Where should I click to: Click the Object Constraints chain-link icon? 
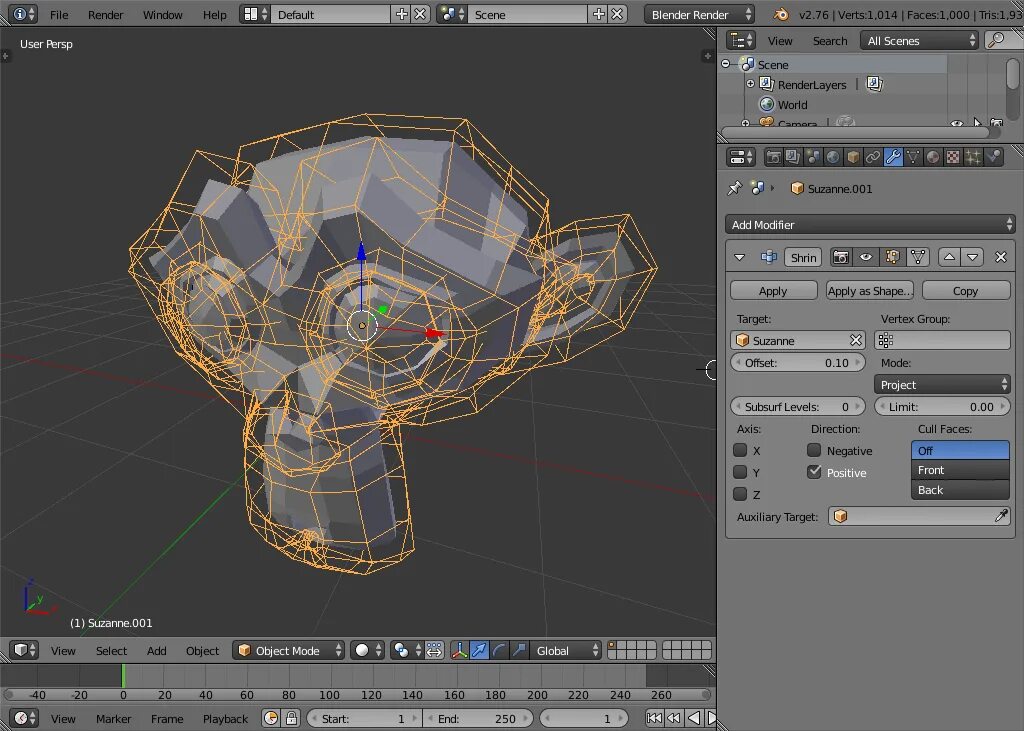[x=873, y=157]
